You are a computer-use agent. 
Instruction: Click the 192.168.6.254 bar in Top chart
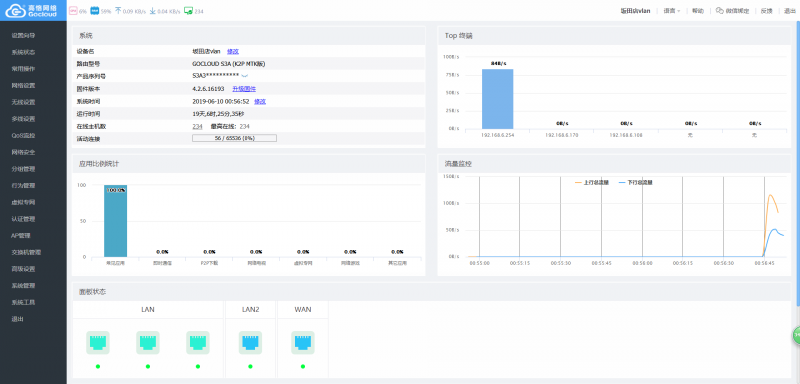tap(497, 99)
